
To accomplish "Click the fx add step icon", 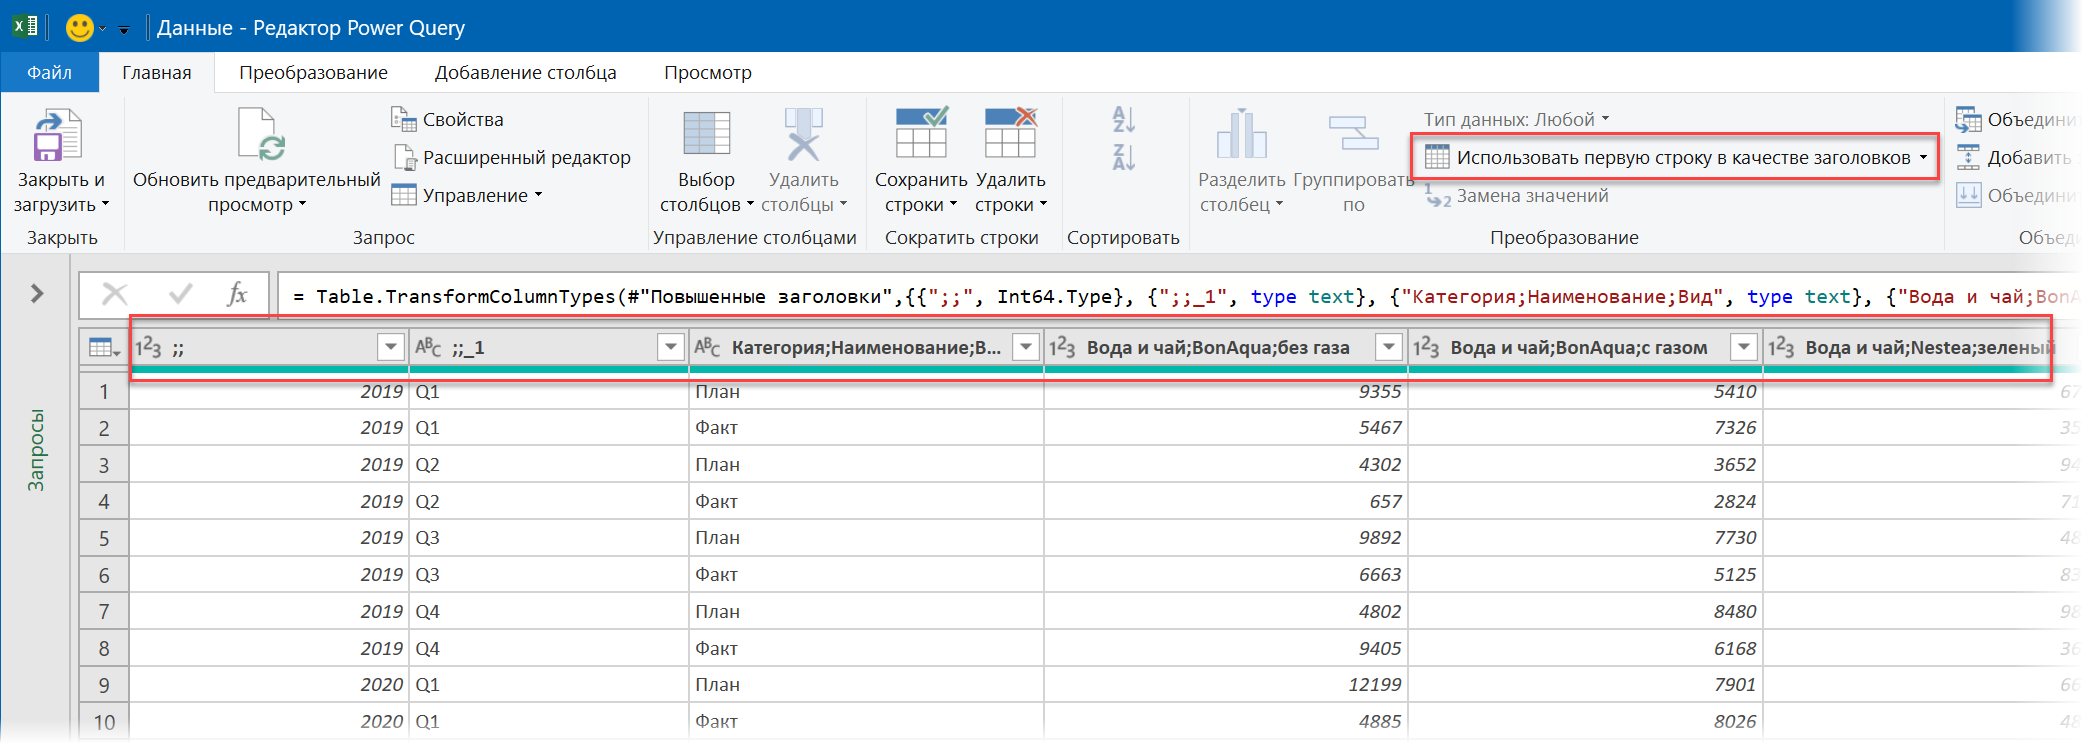I will 237,294.
